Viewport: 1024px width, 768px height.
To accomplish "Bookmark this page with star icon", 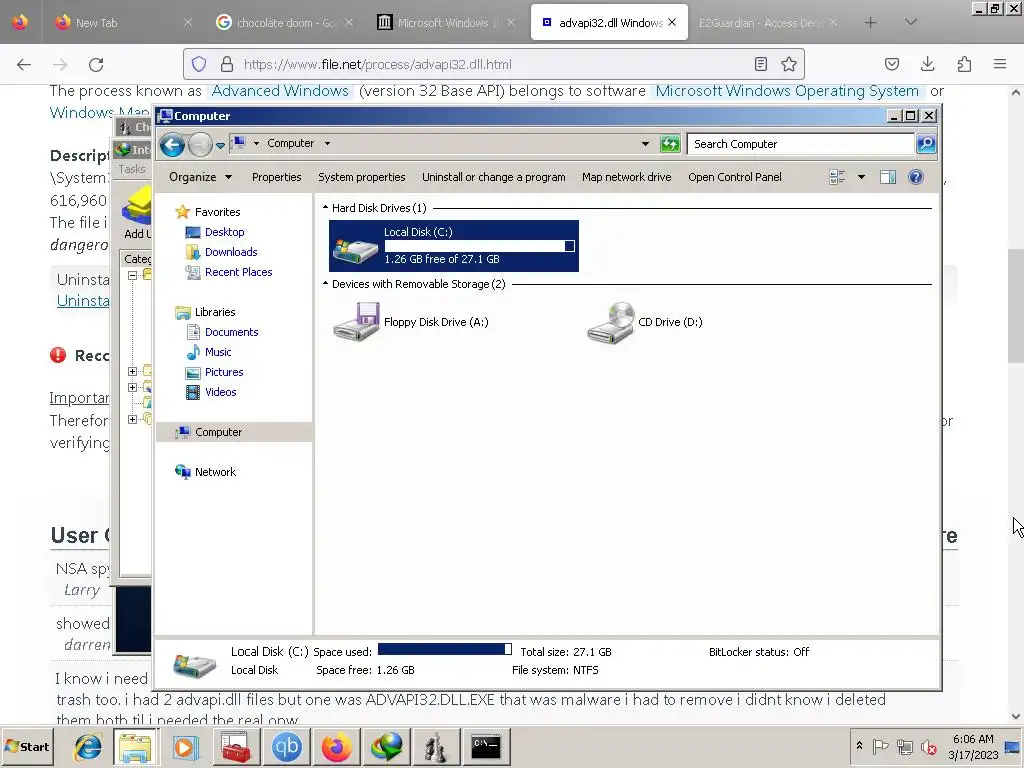I will pos(789,64).
